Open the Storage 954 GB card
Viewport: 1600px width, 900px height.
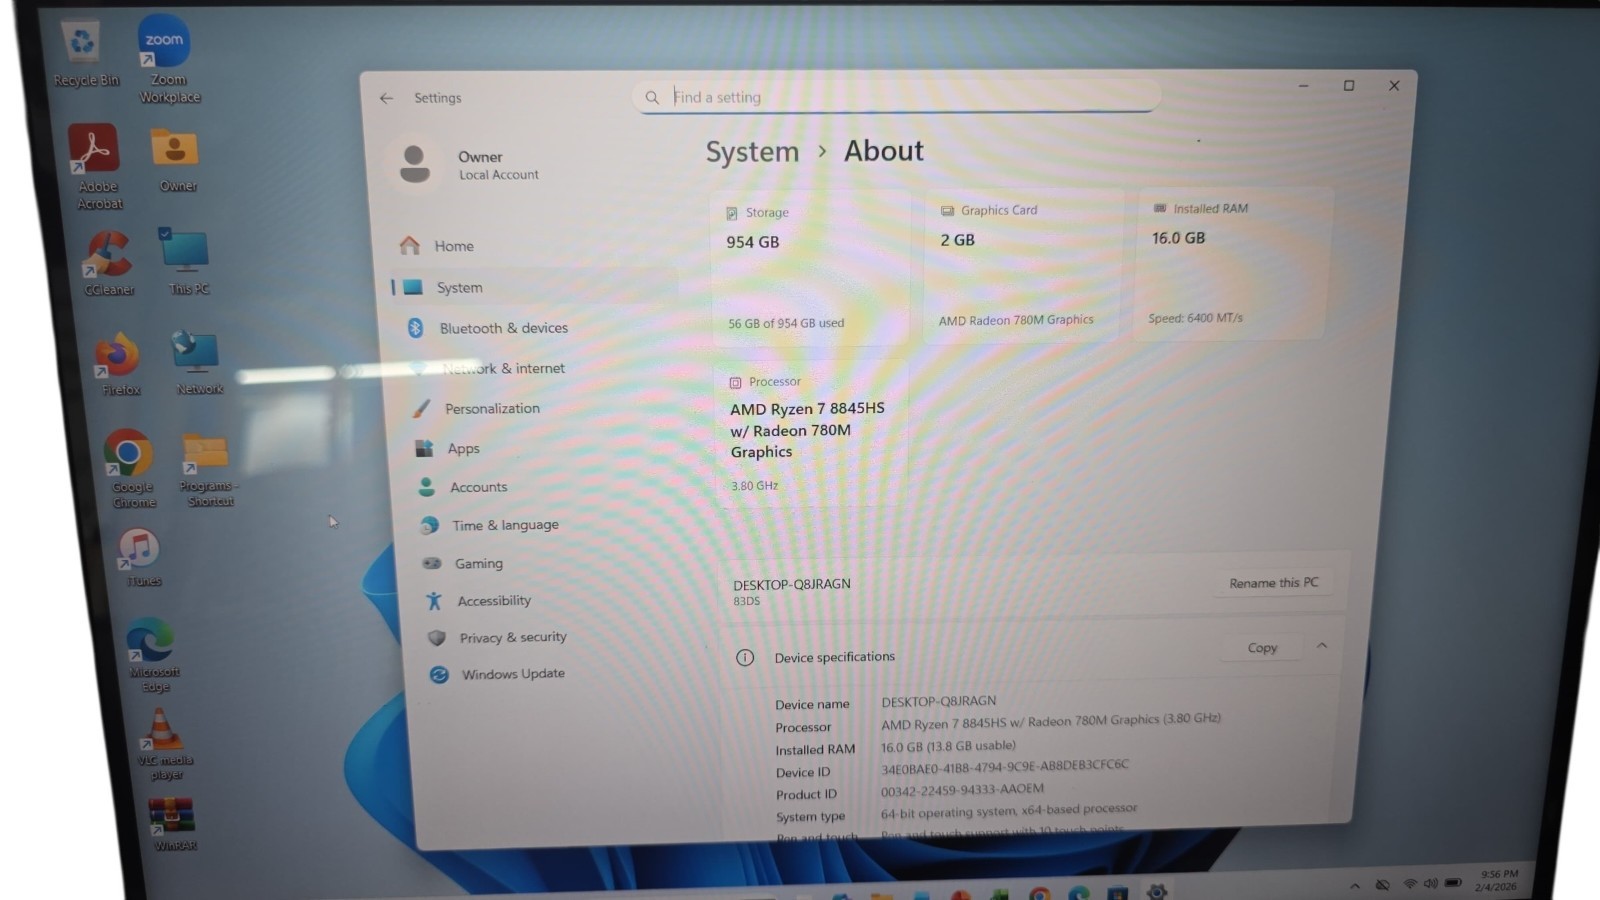[x=811, y=267]
